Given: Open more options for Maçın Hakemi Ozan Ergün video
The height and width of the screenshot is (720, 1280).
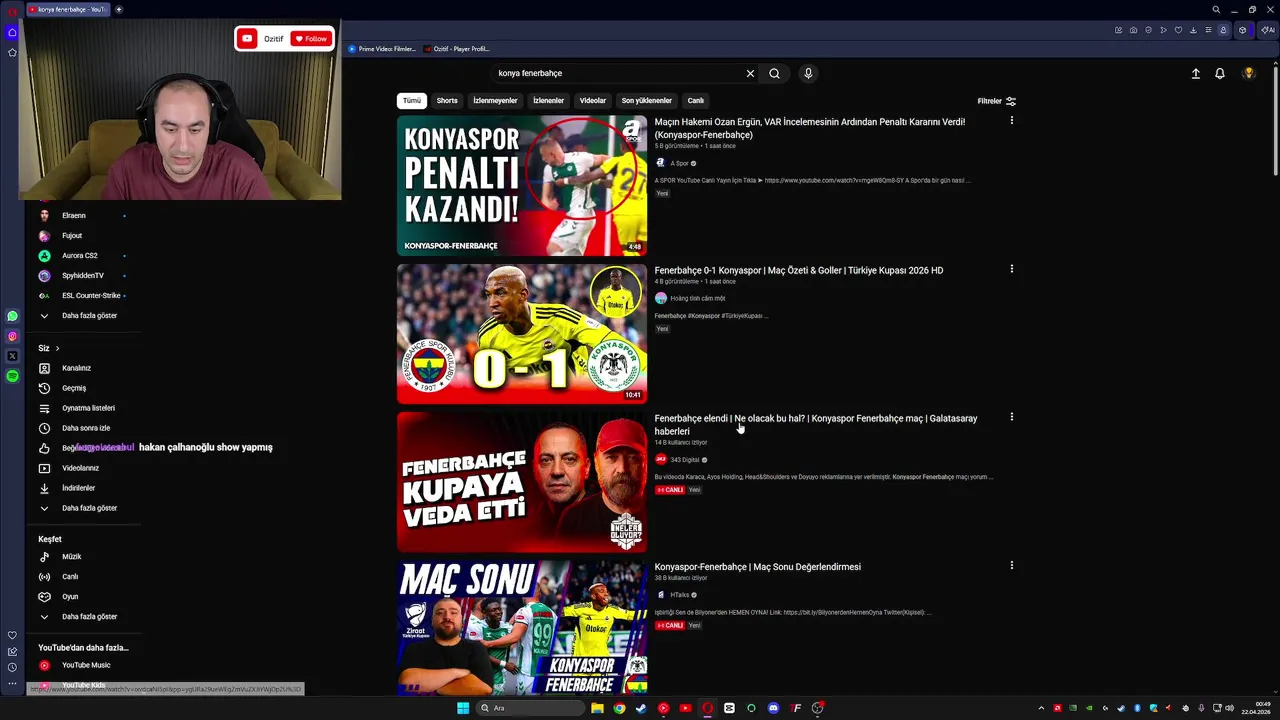Looking at the screenshot, I should pos(1011,121).
